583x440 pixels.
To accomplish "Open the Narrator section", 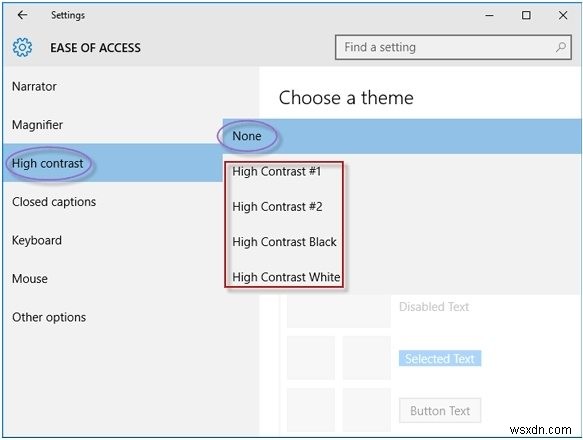I will 34,86.
